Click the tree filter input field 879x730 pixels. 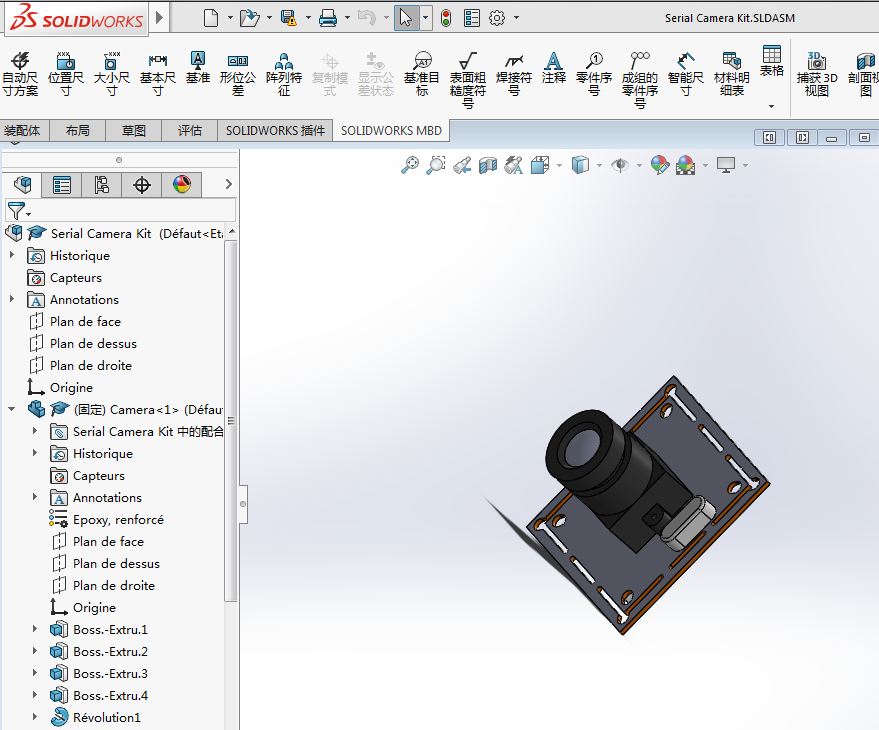(x=133, y=211)
